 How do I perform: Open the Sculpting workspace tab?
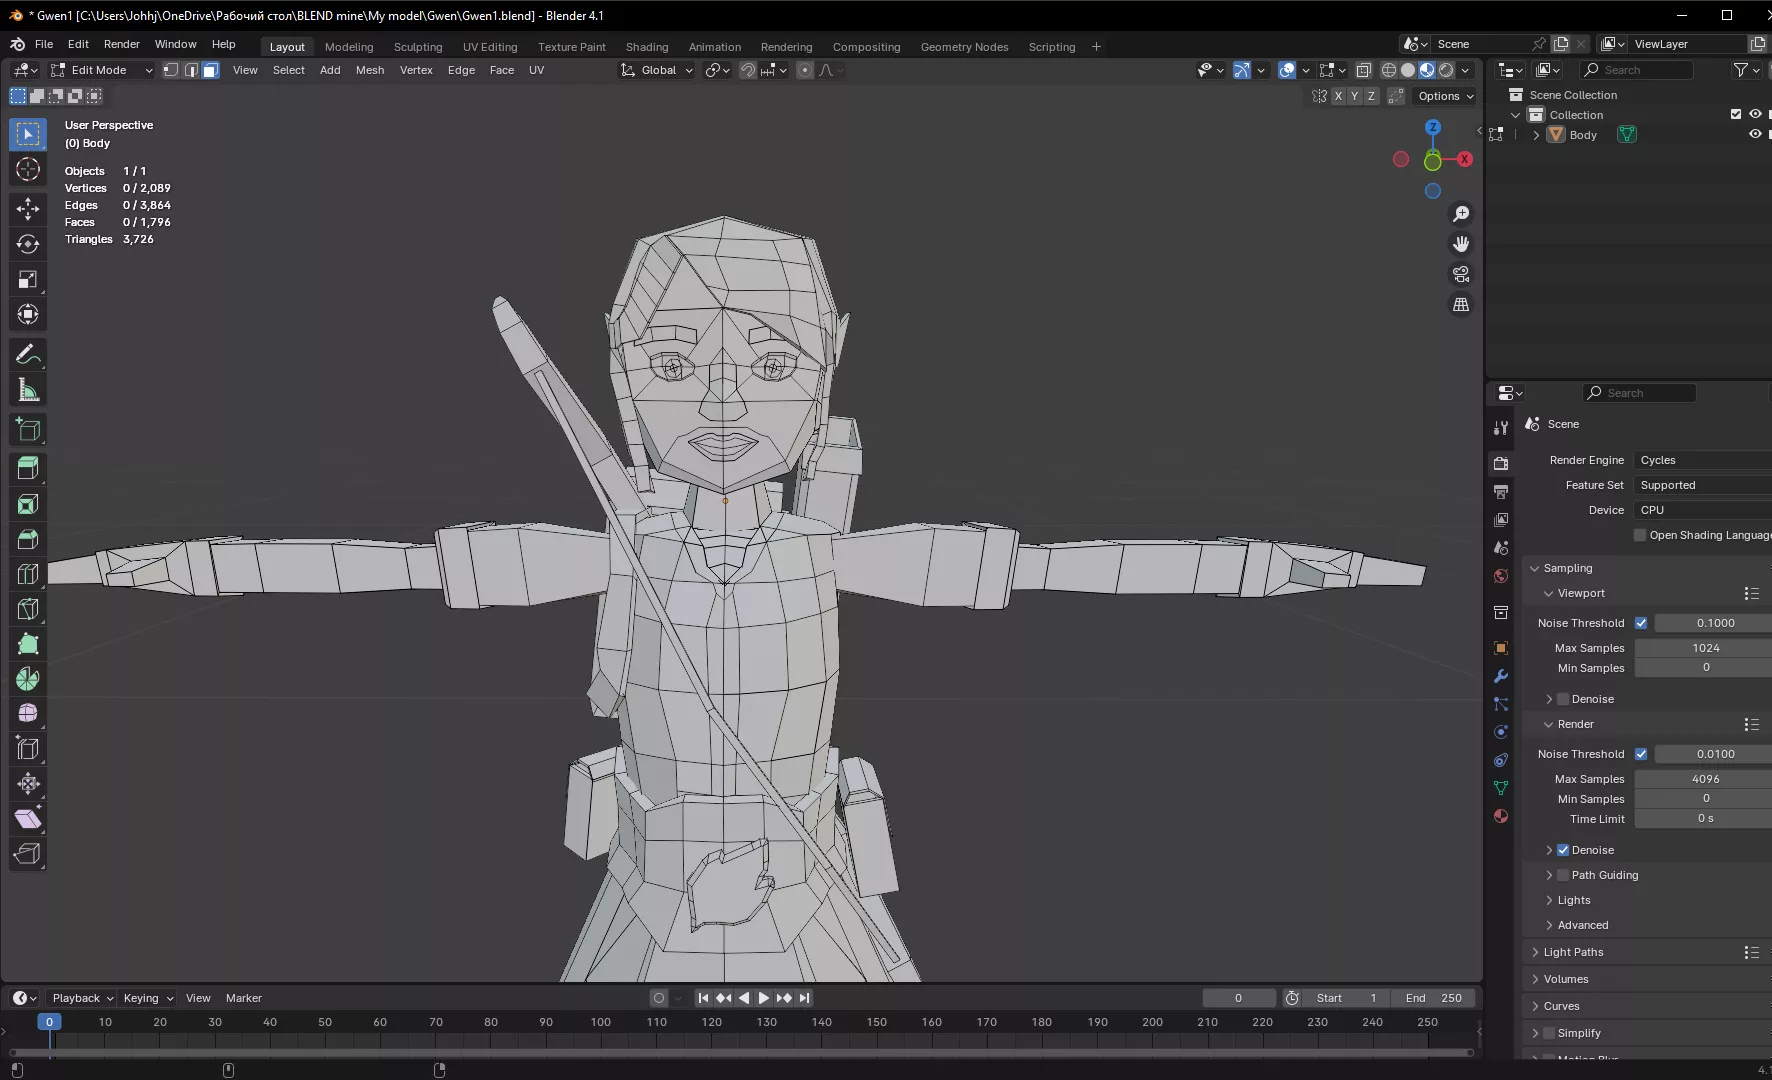click(x=418, y=47)
